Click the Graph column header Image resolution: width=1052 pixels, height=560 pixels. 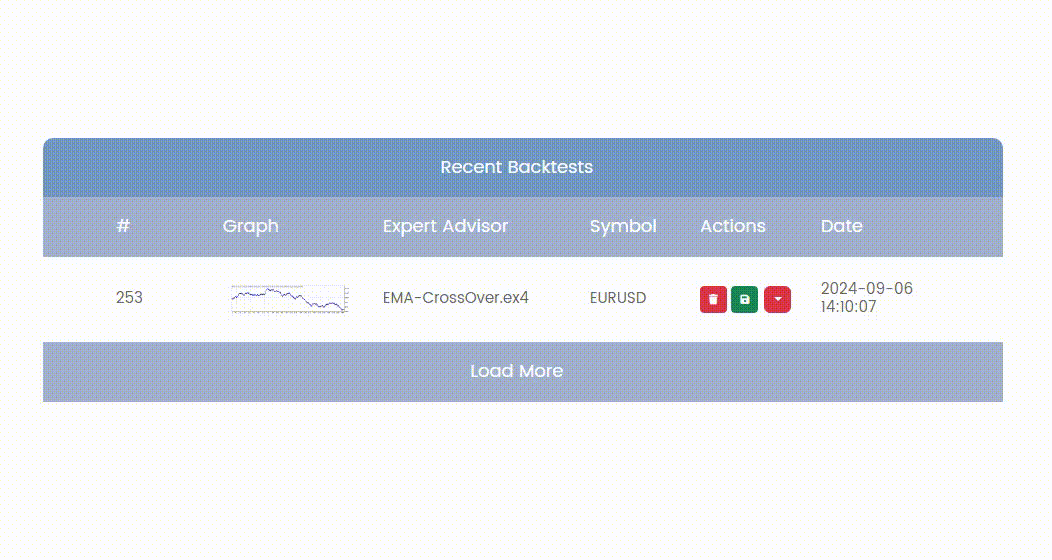(x=250, y=226)
